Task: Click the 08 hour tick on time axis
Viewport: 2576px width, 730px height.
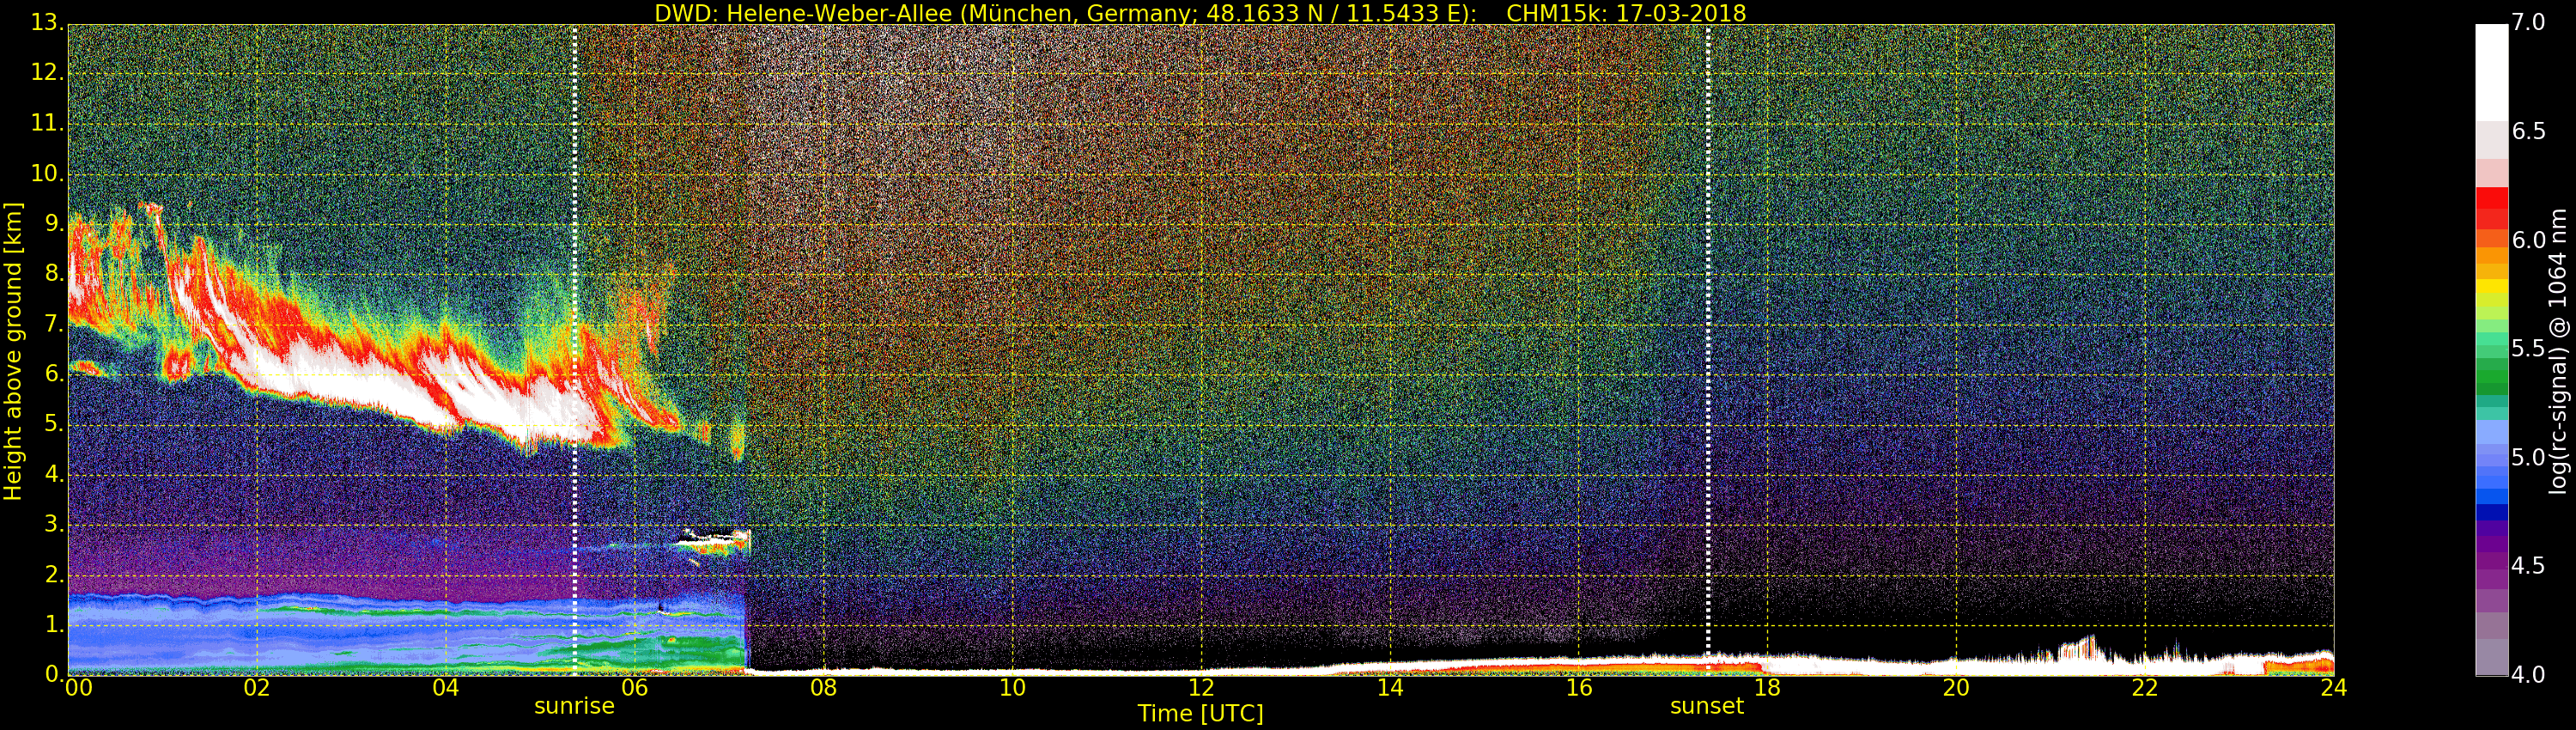Action: [823, 688]
